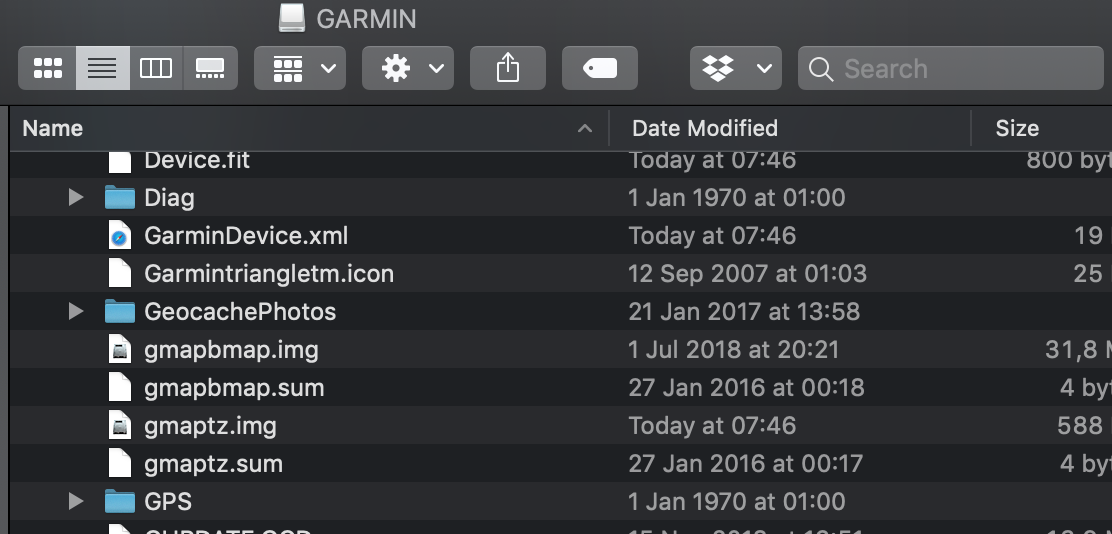The height and width of the screenshot is (534, 1112).
Task: Click date 27 Jan 2016 at 00:17
Action: [745, 464]
